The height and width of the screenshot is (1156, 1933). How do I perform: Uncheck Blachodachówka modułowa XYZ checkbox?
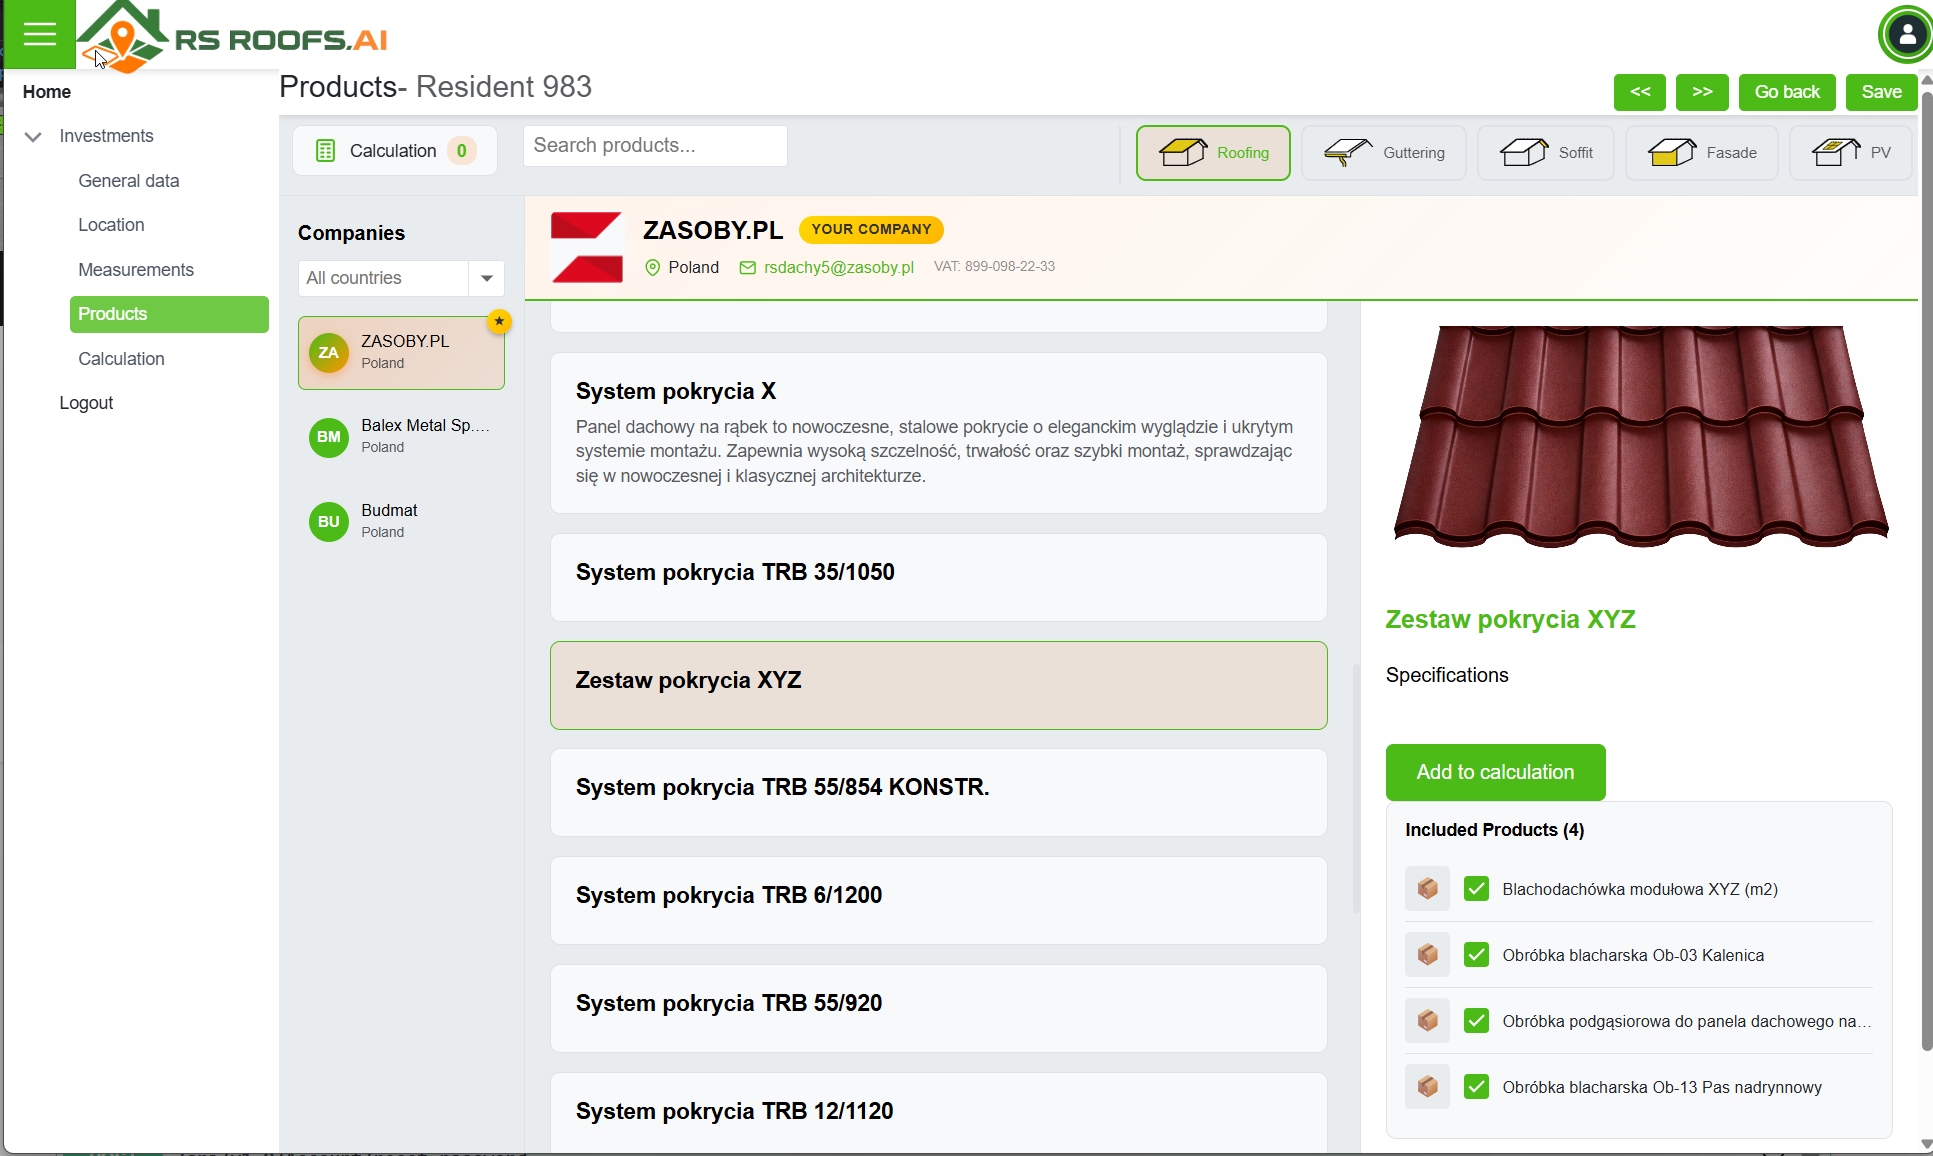pos(1476,889)
